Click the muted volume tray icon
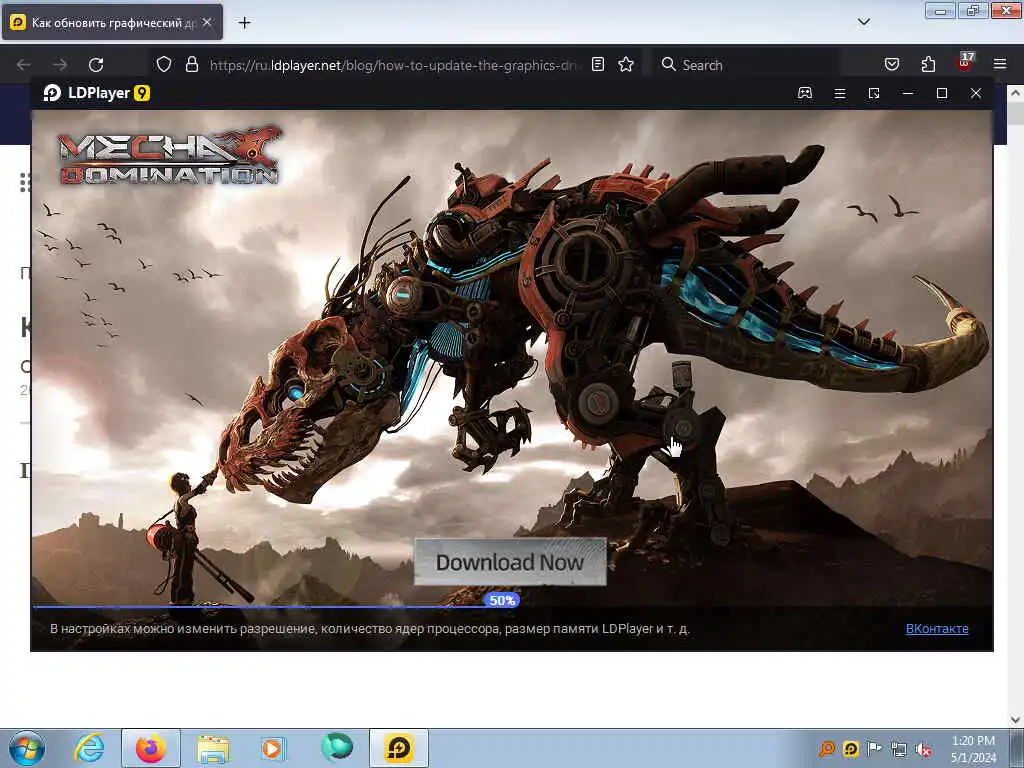Viewport: 1024px width, 768px height. 923,750
